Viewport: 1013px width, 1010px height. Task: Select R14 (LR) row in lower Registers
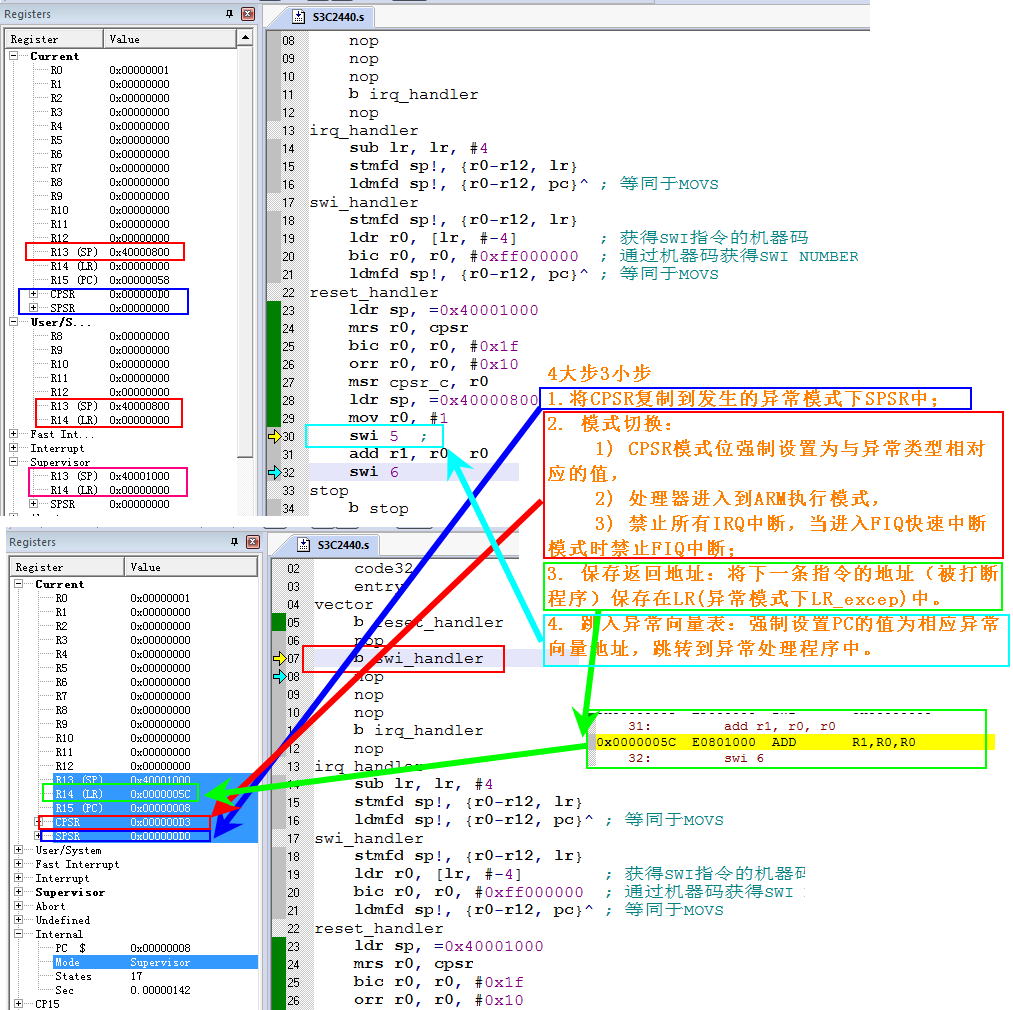155,794
